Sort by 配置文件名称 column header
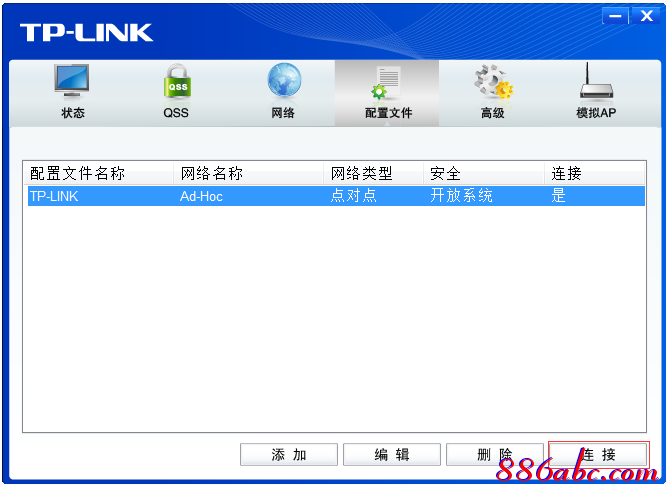 tap(98, 173)
